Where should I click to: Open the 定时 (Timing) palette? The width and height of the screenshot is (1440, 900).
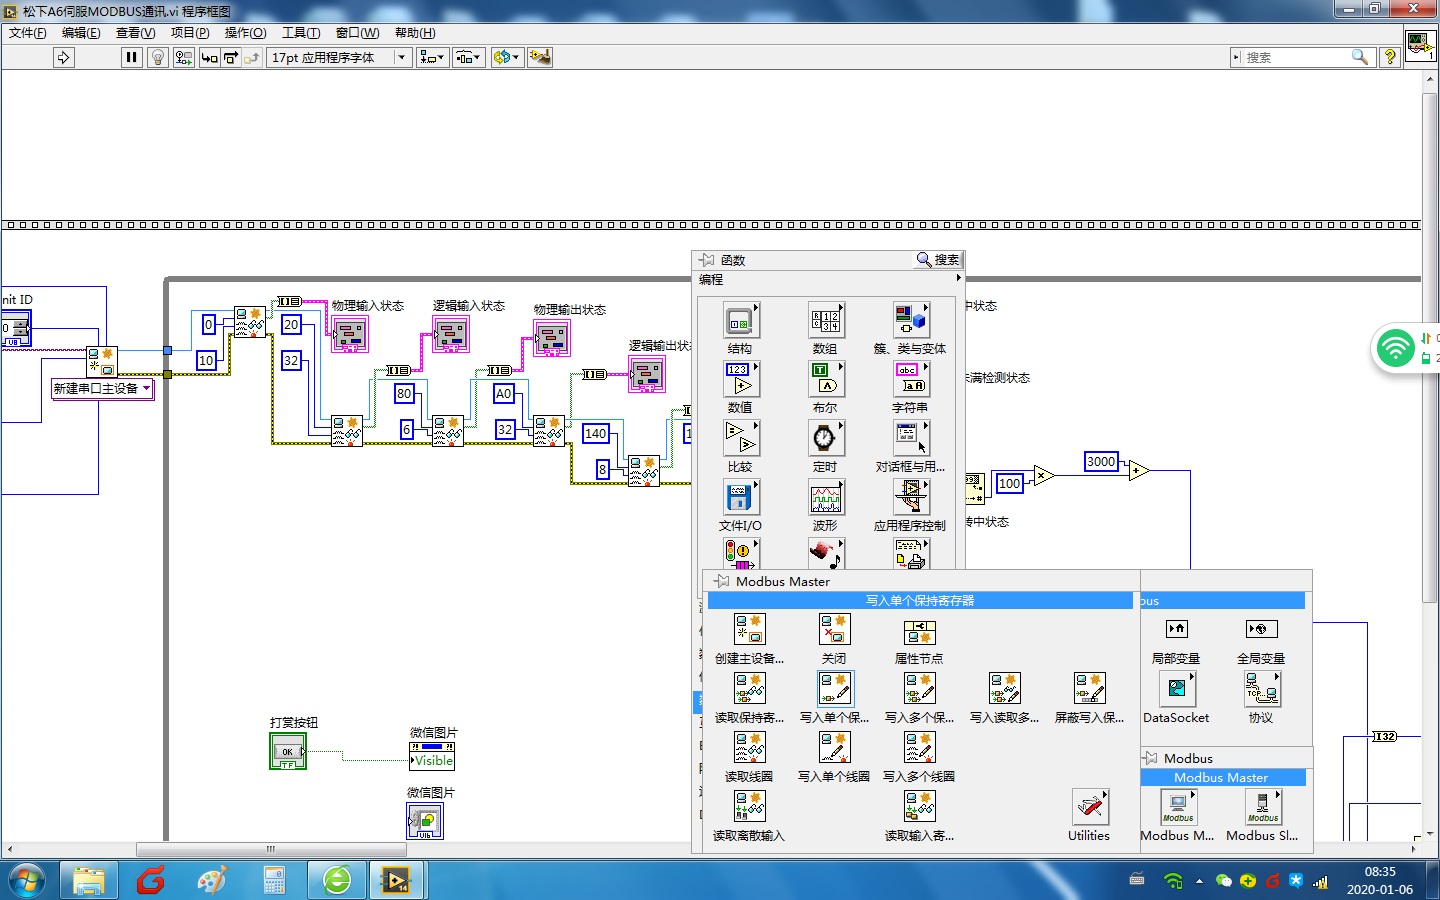(x=824, y=439)
